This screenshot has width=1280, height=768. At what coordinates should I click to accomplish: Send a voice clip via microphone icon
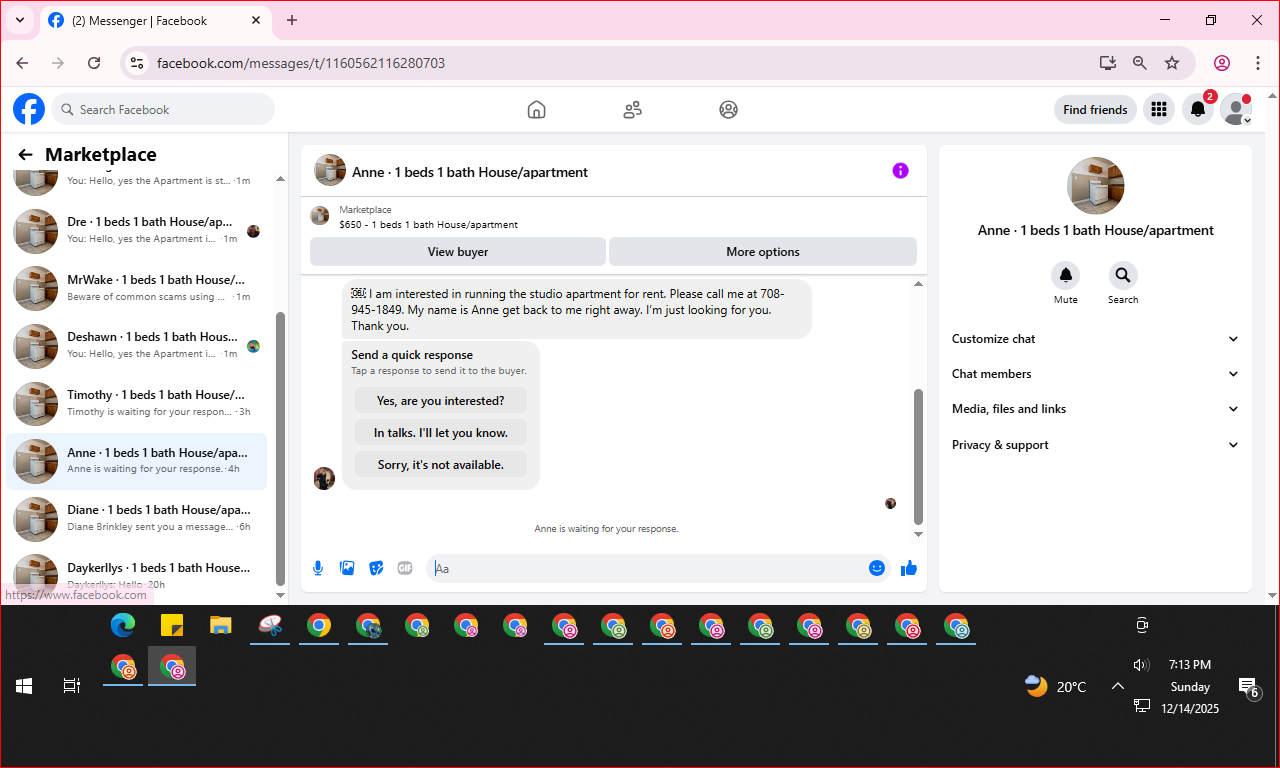tap(318, 568)
